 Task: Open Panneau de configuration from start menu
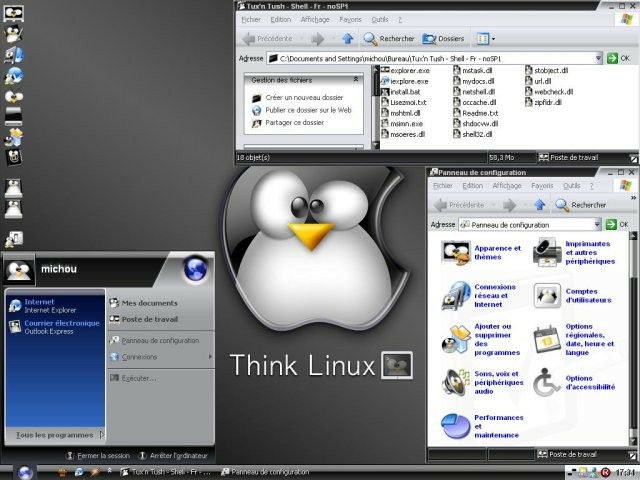tap(154, 340)
